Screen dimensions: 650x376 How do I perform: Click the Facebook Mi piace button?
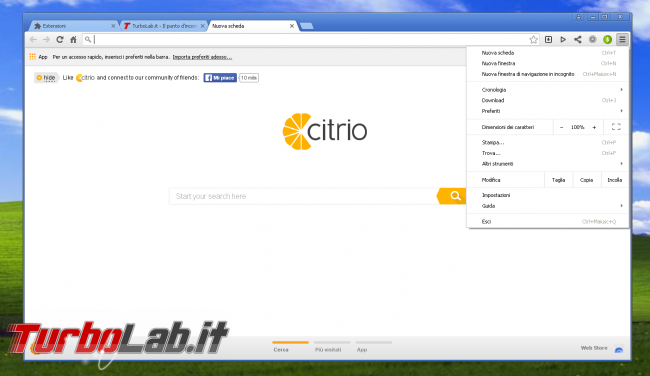220,78
